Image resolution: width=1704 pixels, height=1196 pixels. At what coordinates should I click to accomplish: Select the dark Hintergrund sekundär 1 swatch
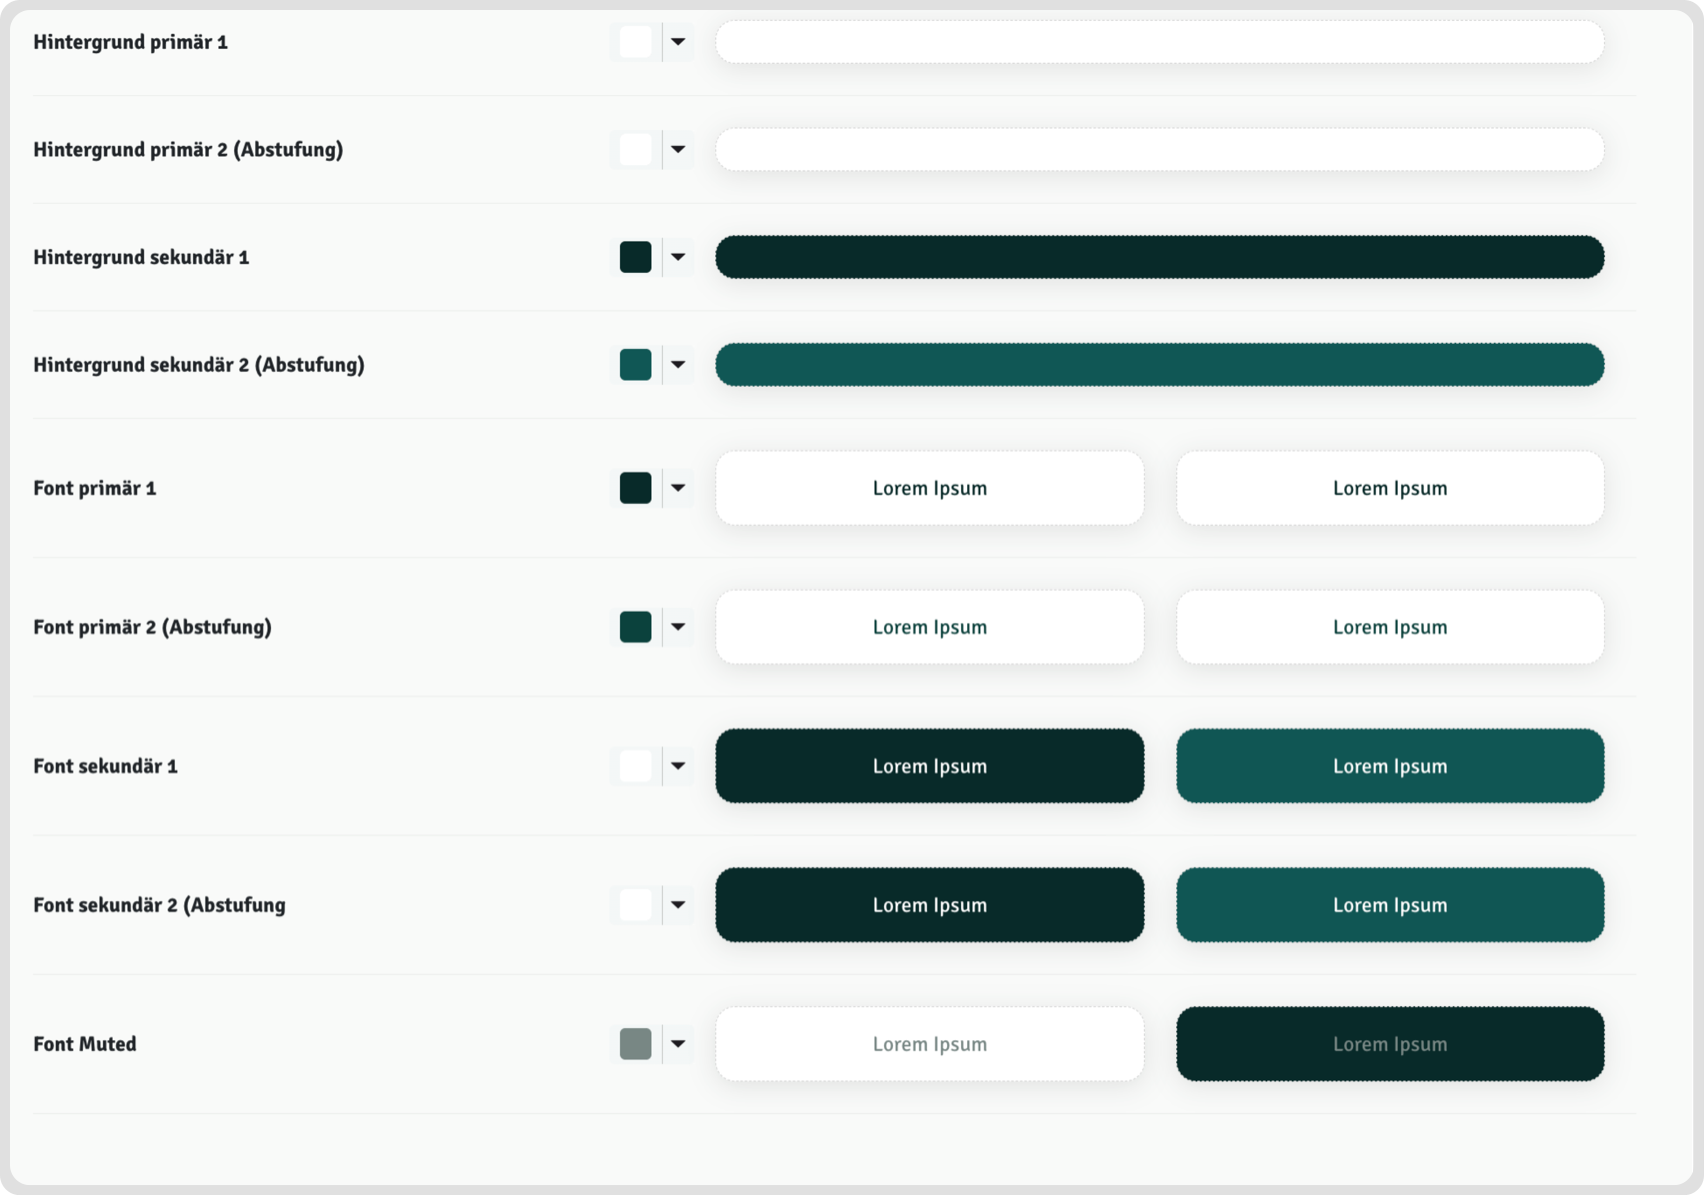pos(635,257)
